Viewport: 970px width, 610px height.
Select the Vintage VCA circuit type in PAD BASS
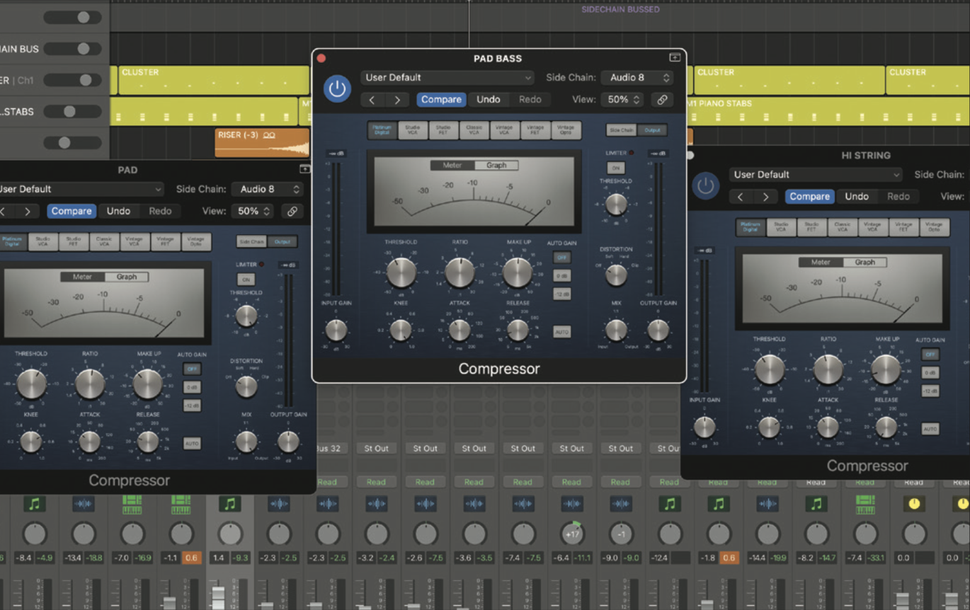pos(503,130)
